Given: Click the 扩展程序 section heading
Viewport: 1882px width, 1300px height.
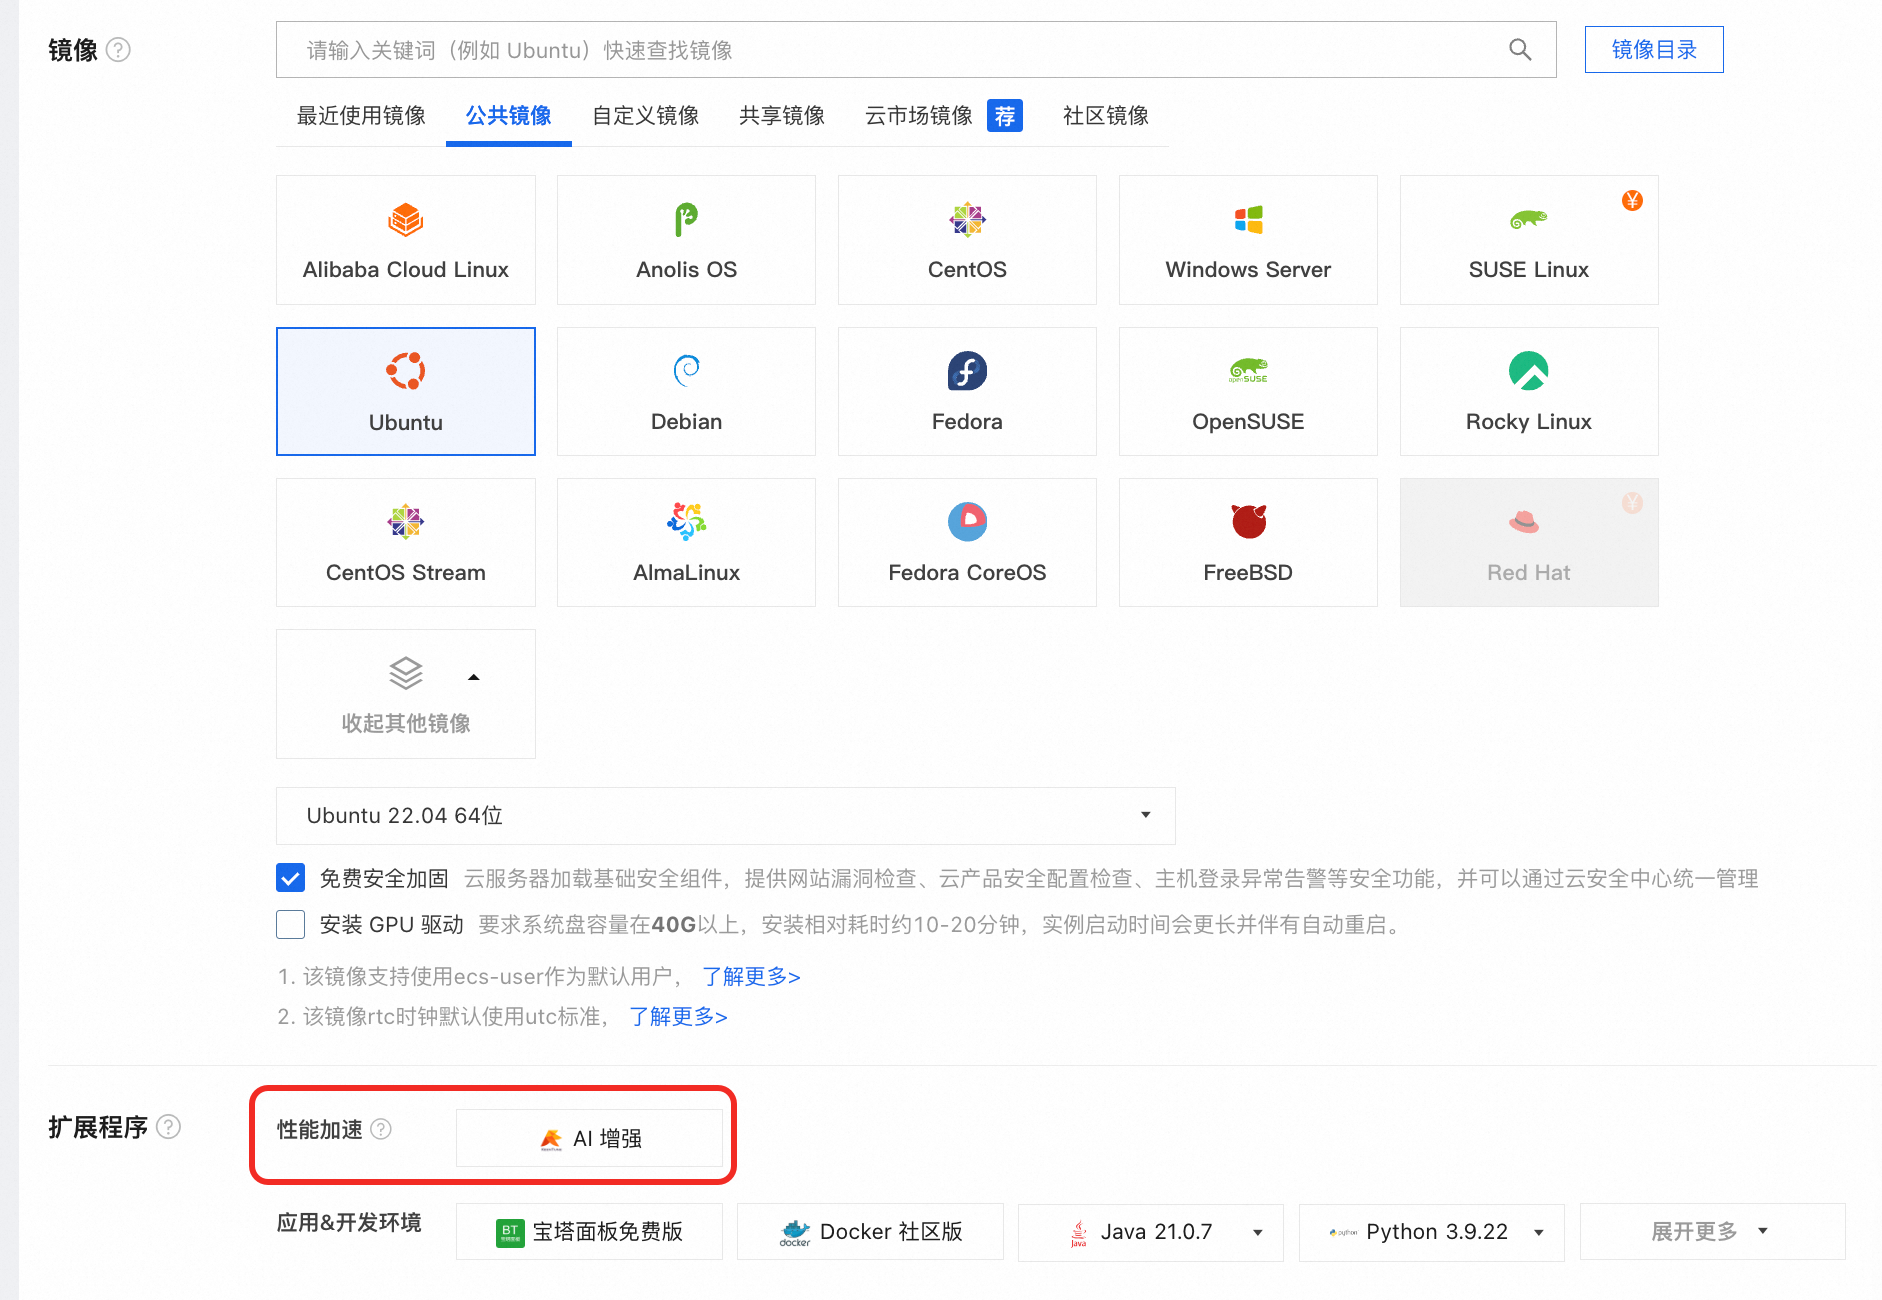Looking at the screenshot, I should coord(98,1127).
